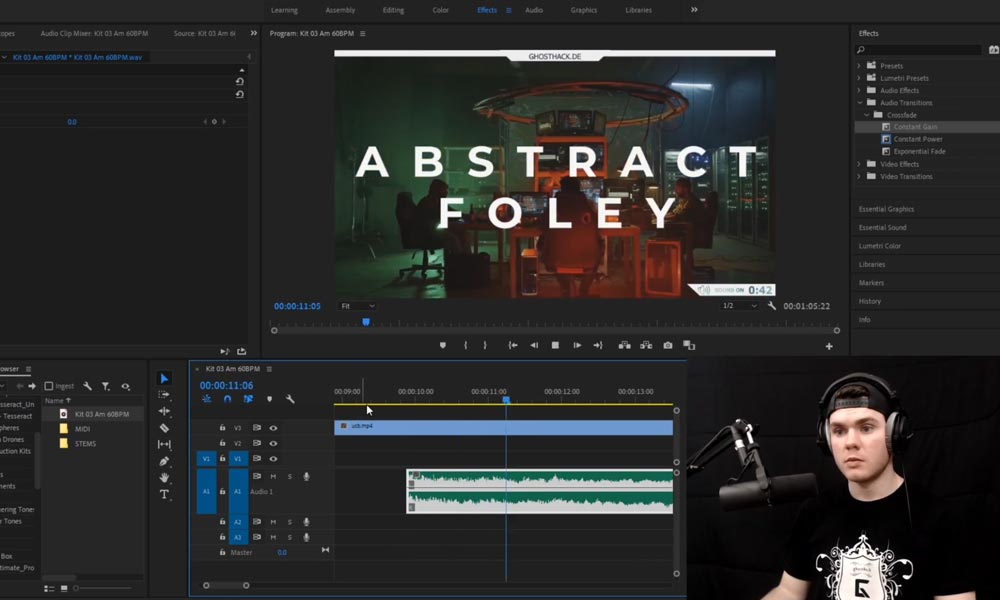Click the Mark In button

click(x=466, y=345)
